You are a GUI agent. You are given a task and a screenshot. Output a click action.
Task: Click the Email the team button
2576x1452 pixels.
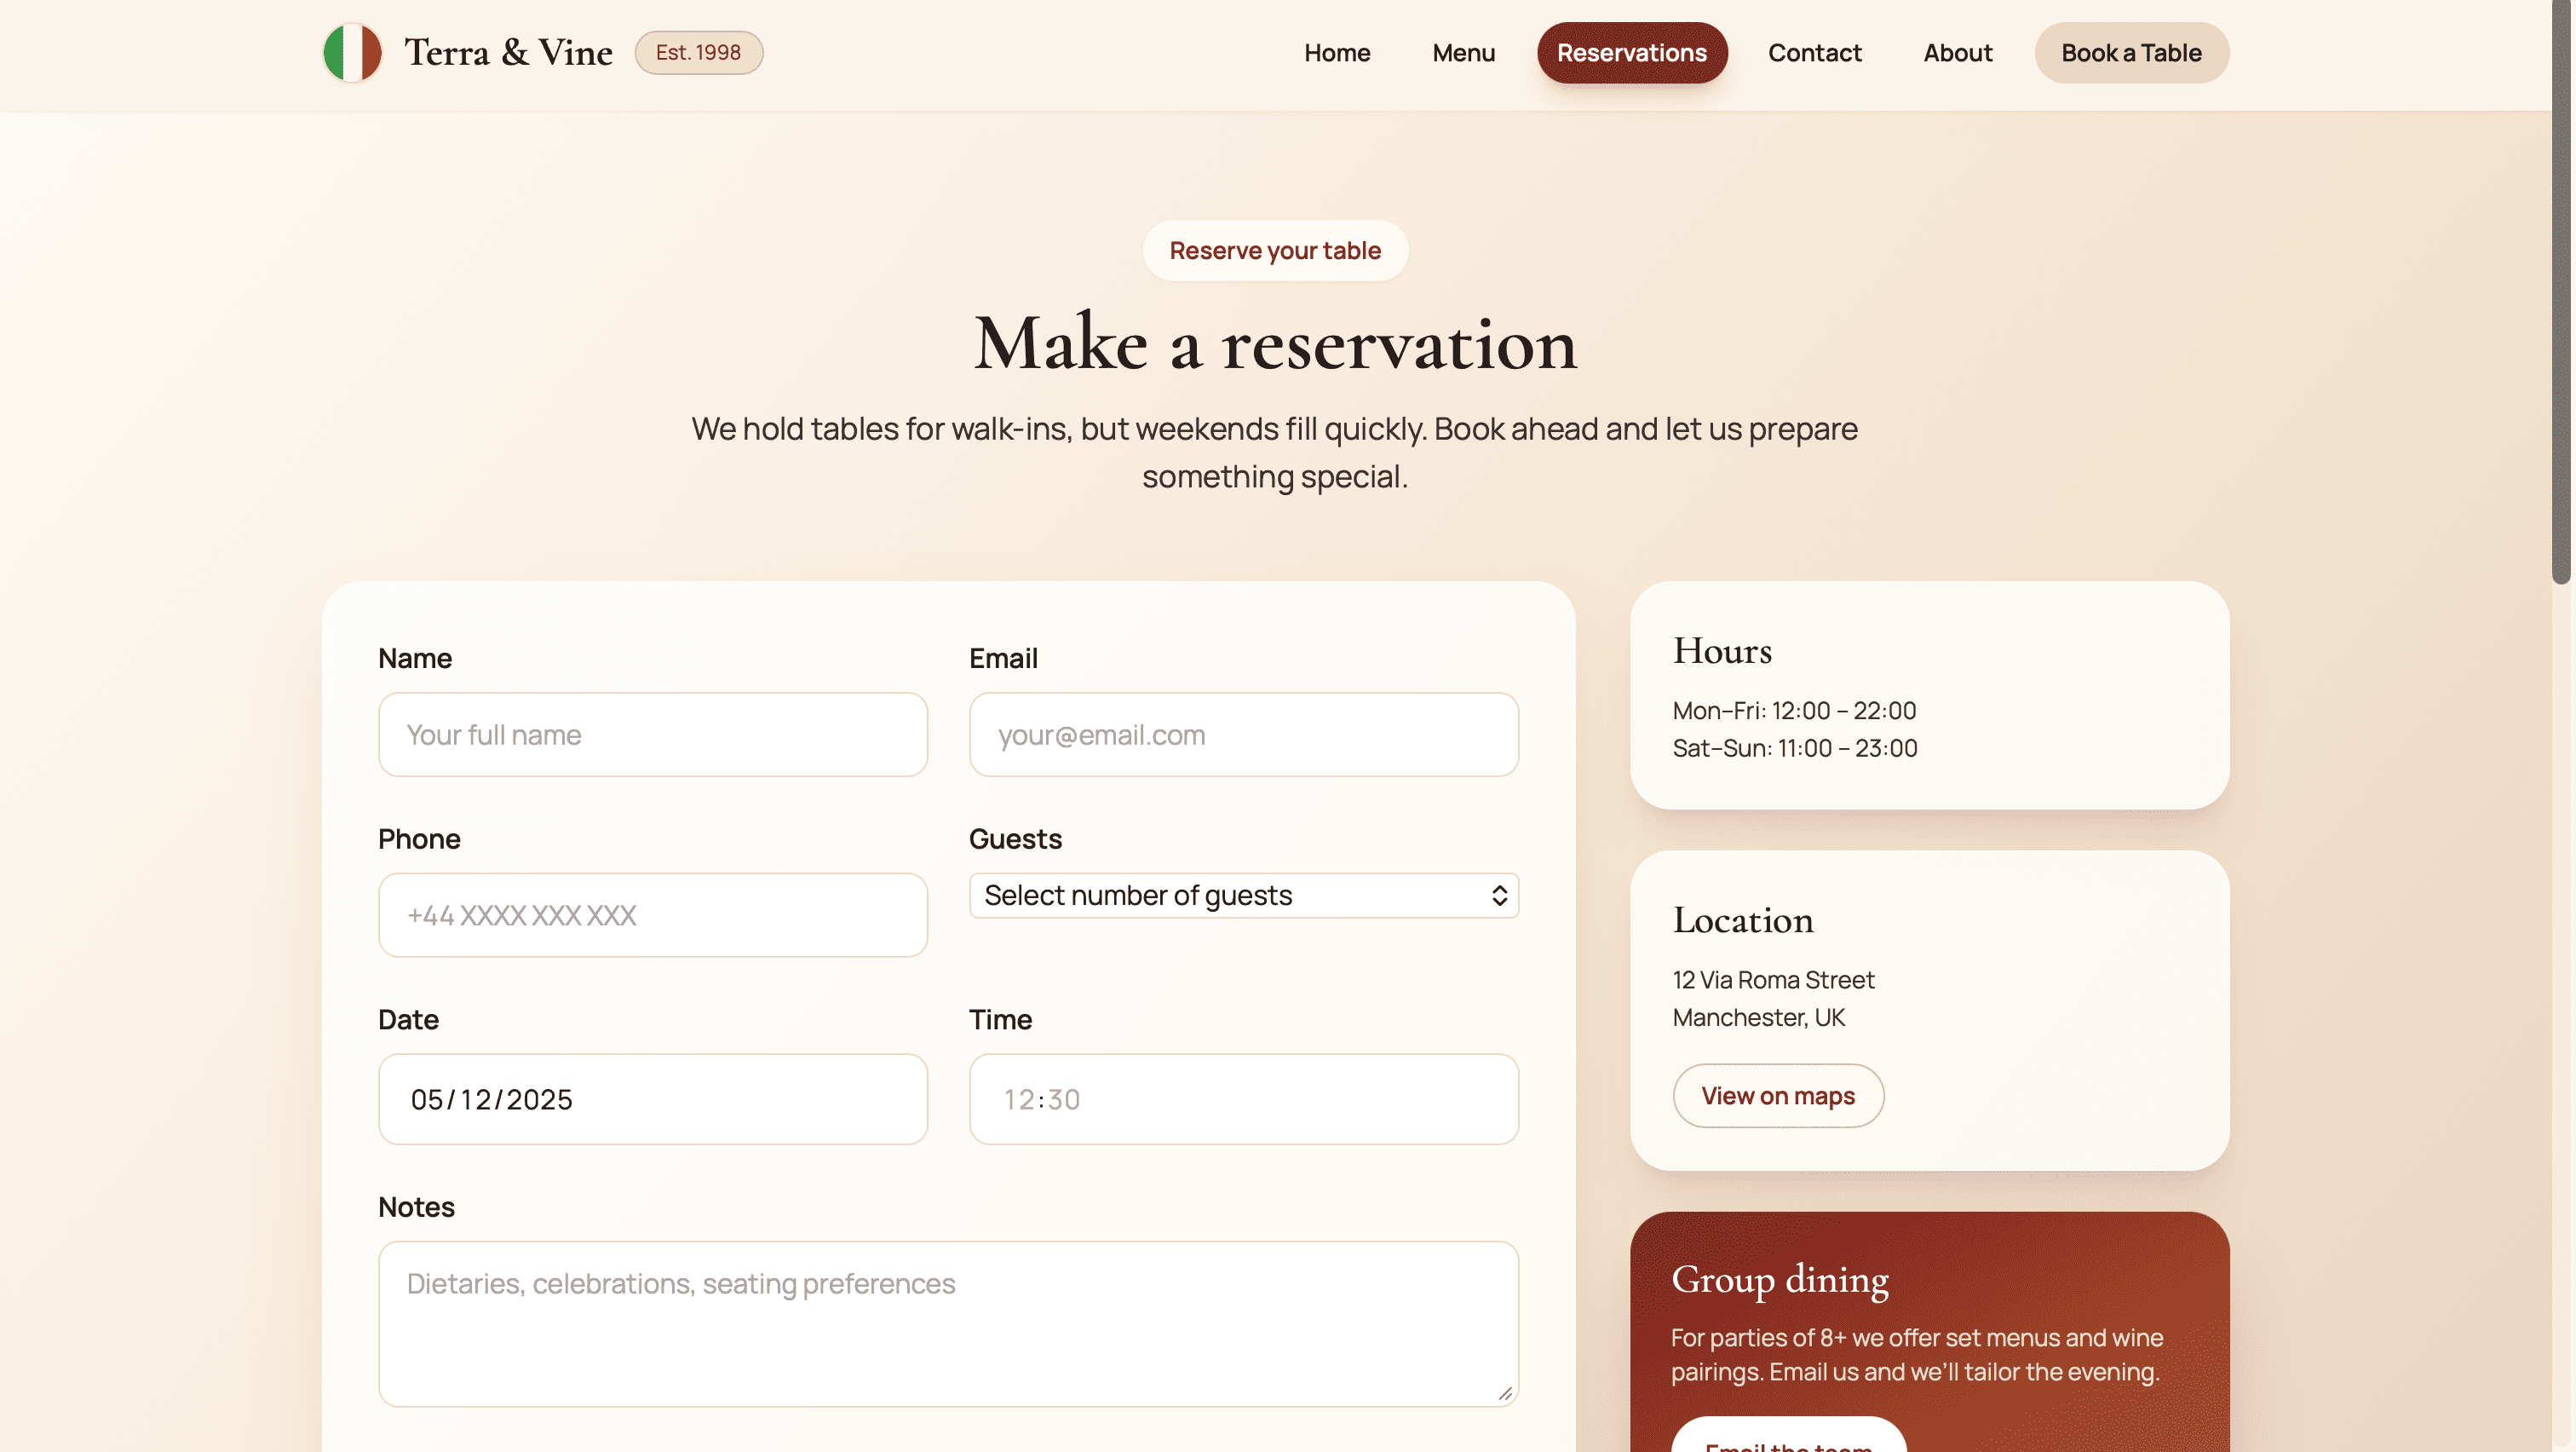click(1787, 1440)
